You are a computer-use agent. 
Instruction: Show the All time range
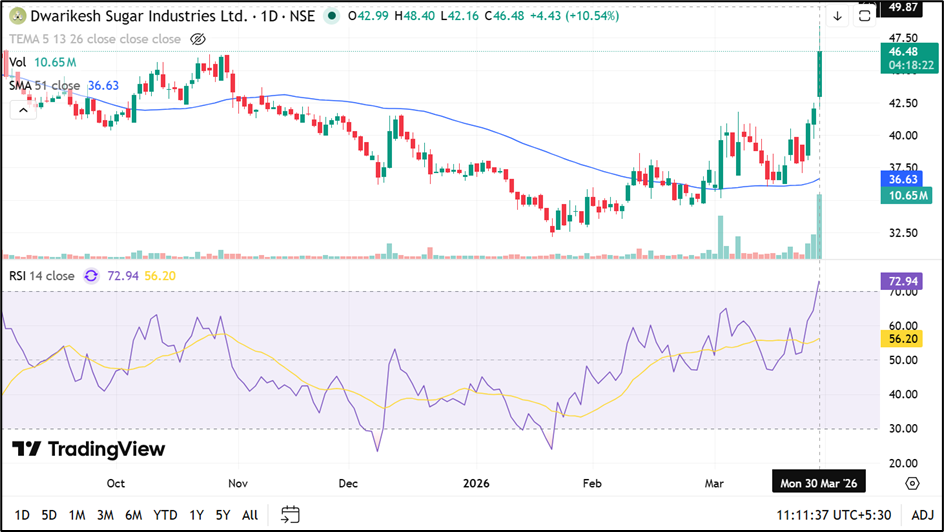pyautogui.click(x=250, y=515)
